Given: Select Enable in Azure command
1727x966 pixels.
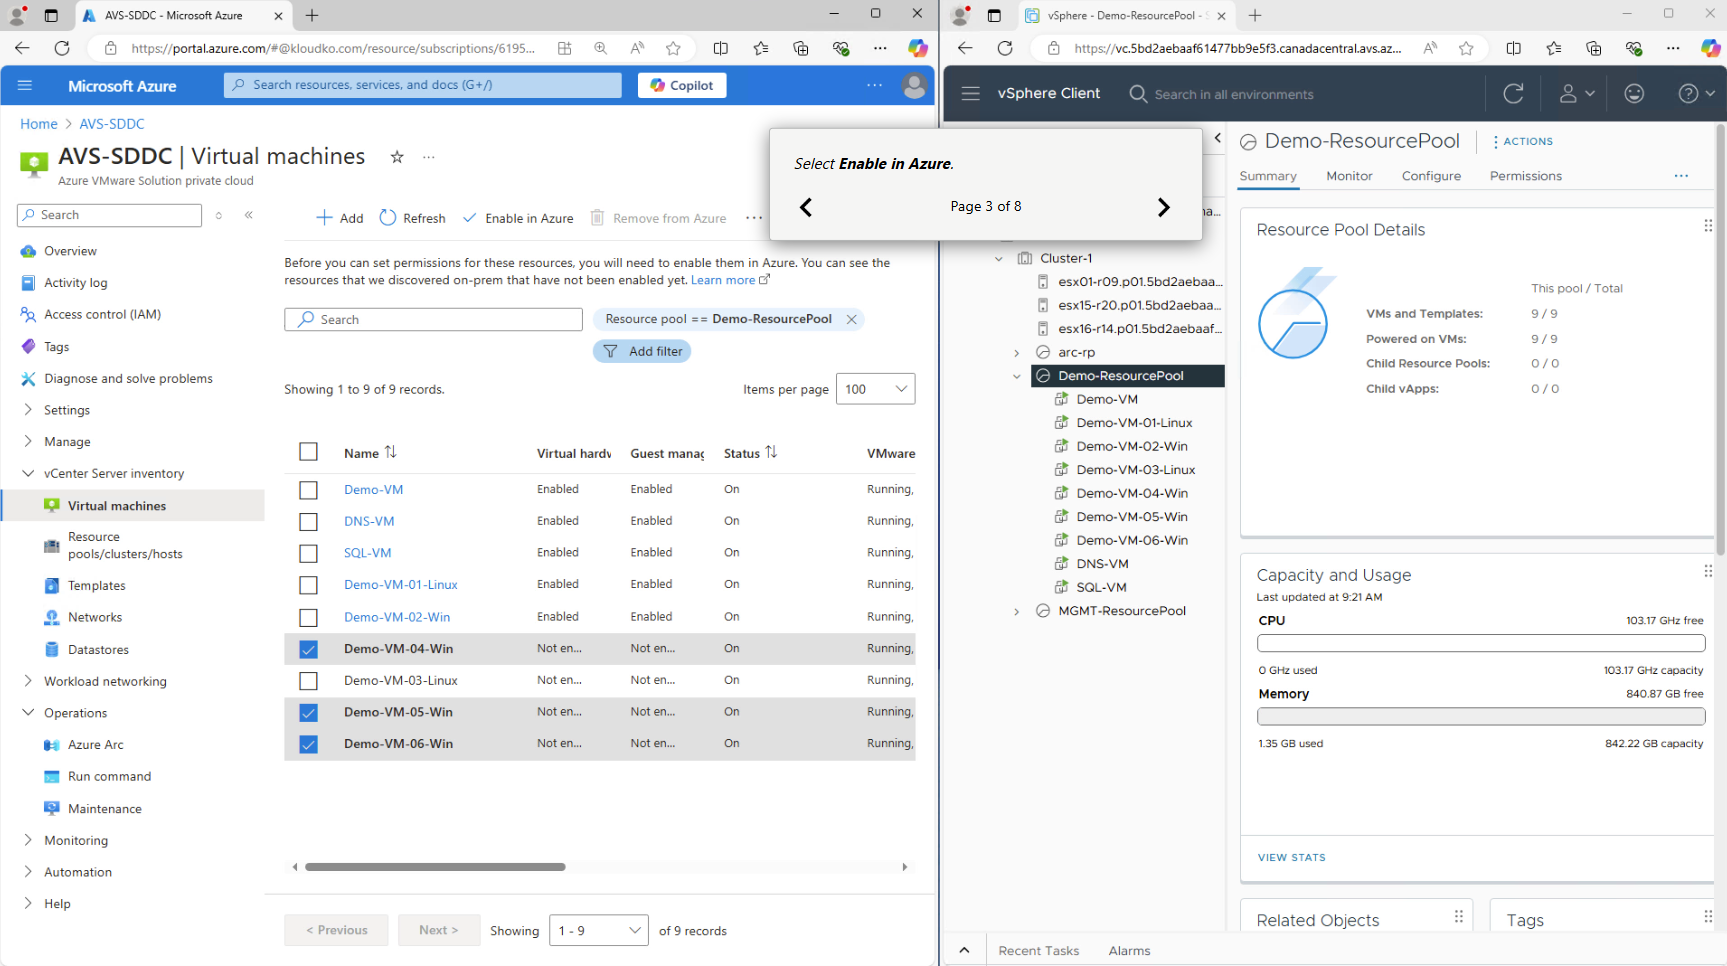Looking at the screenshot, I should [x=518, y=218].
